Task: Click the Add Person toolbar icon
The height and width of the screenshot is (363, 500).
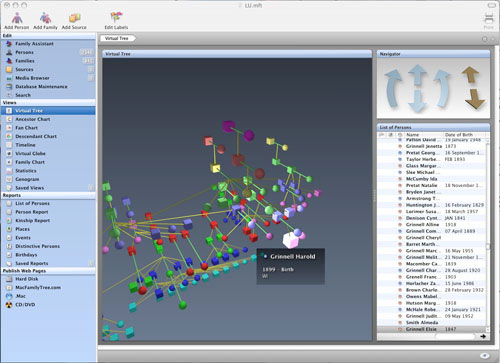Action: tap(17, 18)
